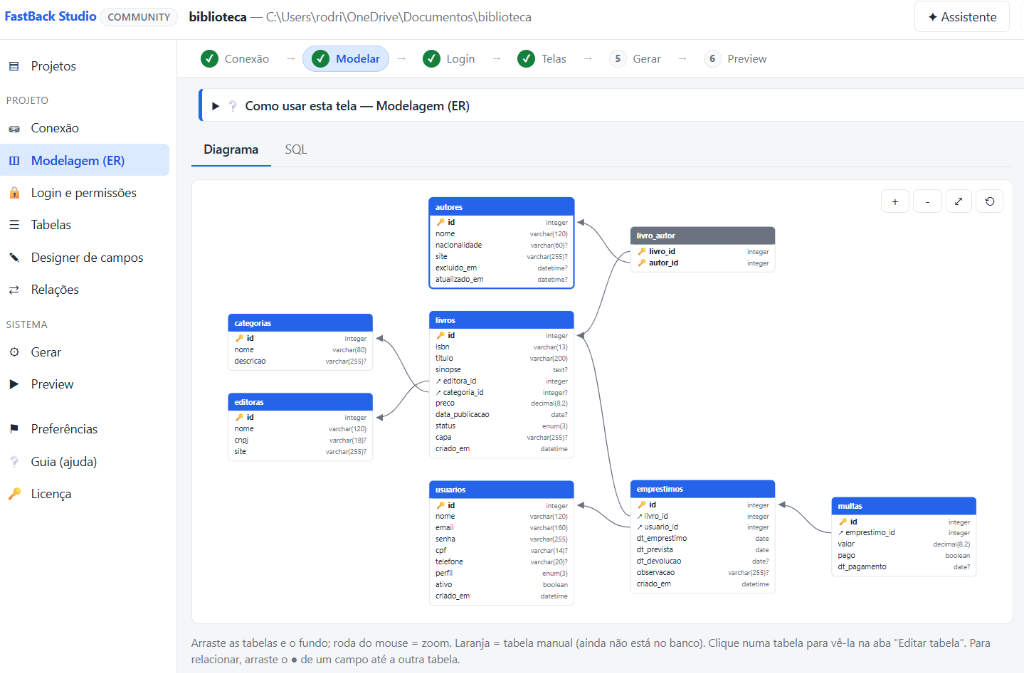Click the editora_id field in livros table
Image resolution: width=1024 pixels, height=673 pixels.
coord(502,381)
